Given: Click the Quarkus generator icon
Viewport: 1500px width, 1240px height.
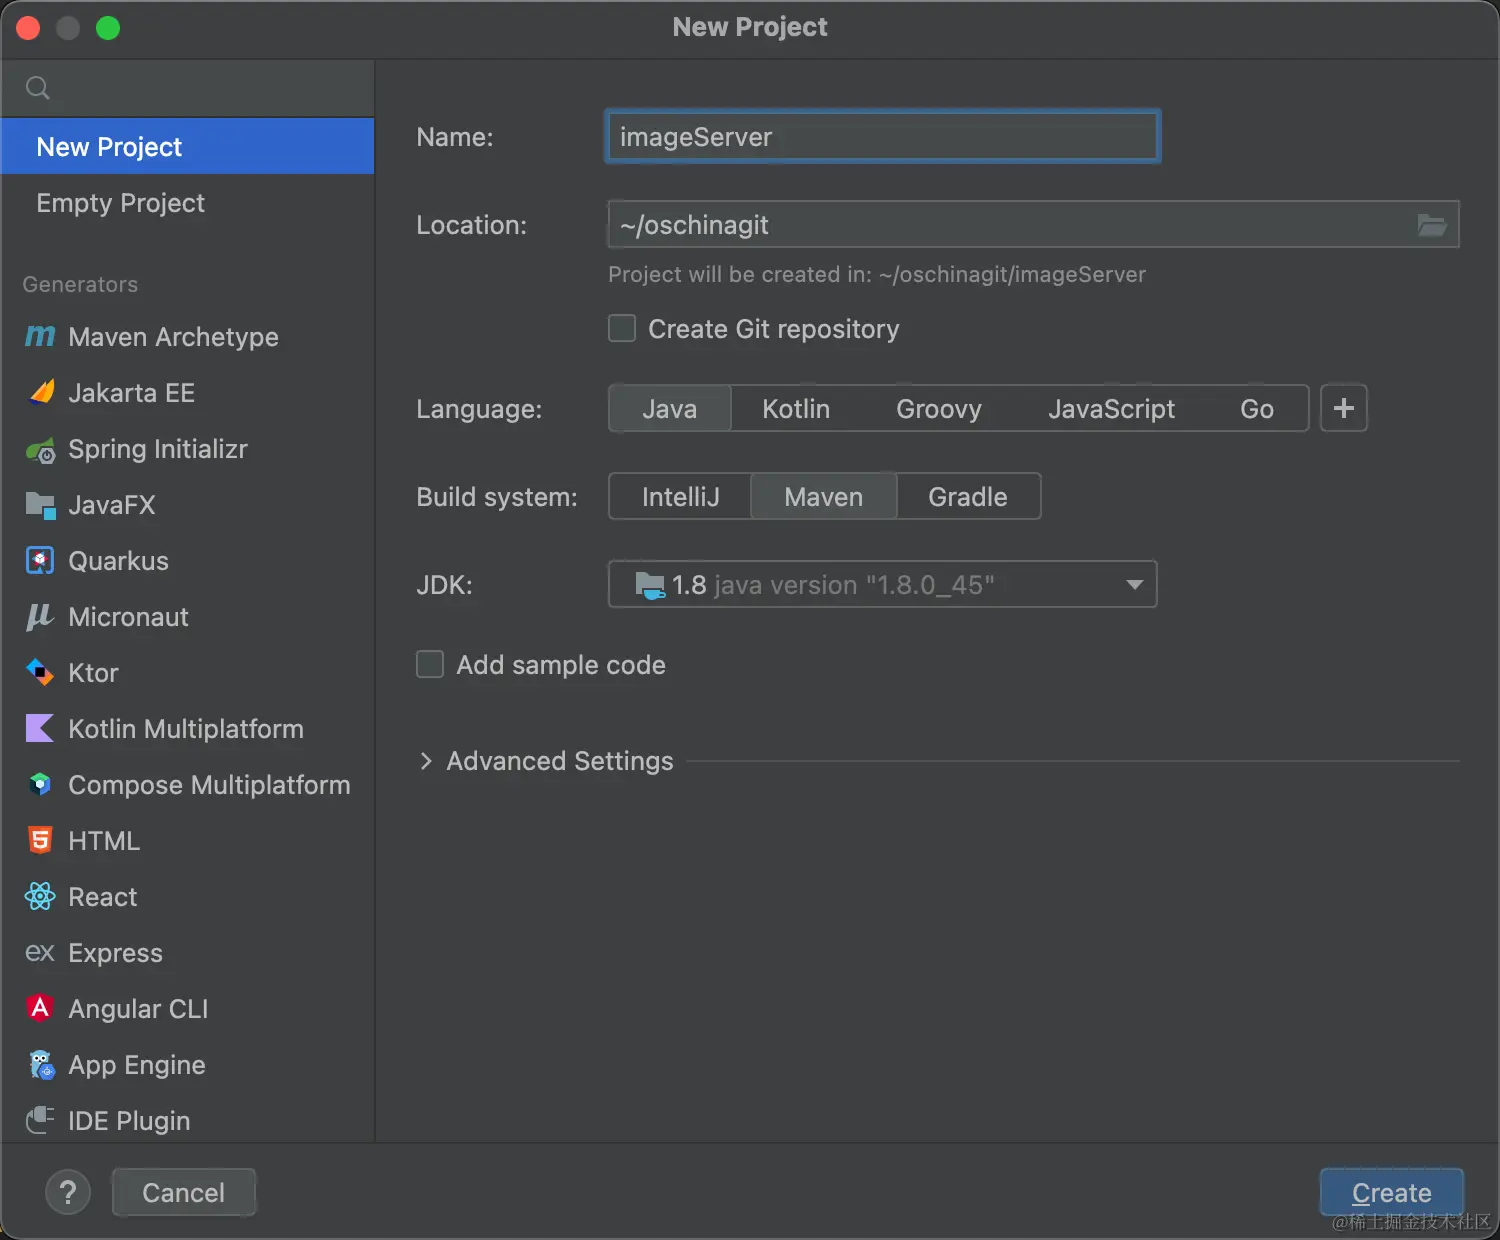Looking at the screenshot, I should pyautogui.click(x=40, y=561).
